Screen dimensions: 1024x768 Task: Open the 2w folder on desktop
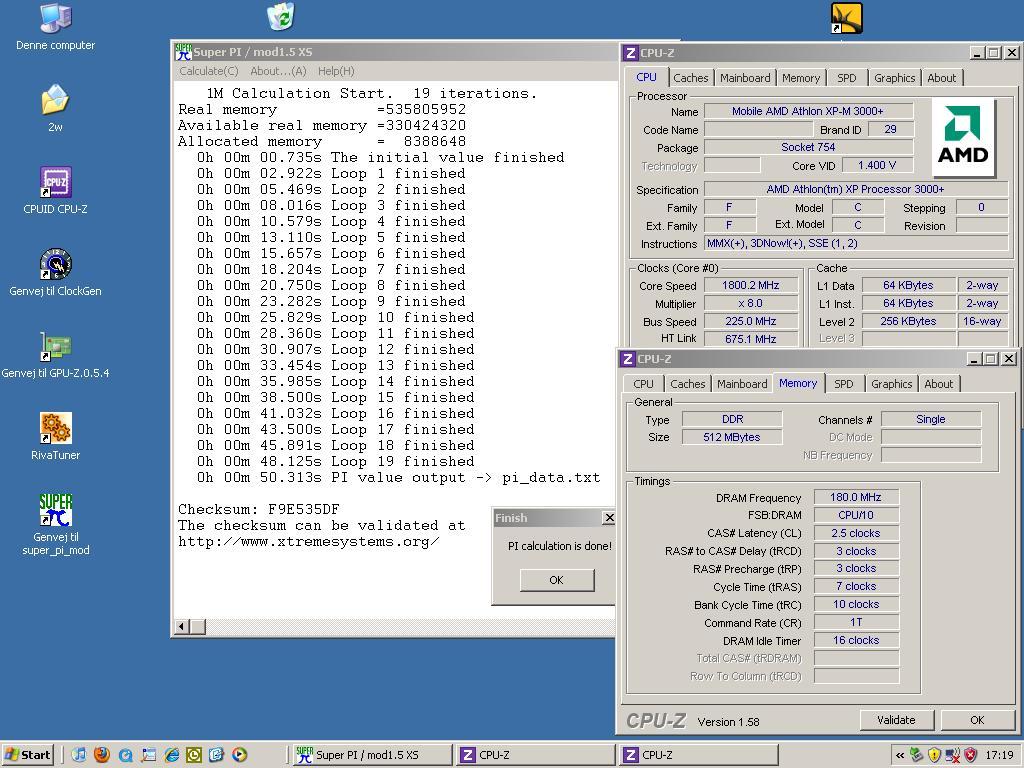(x=55, y=108)
